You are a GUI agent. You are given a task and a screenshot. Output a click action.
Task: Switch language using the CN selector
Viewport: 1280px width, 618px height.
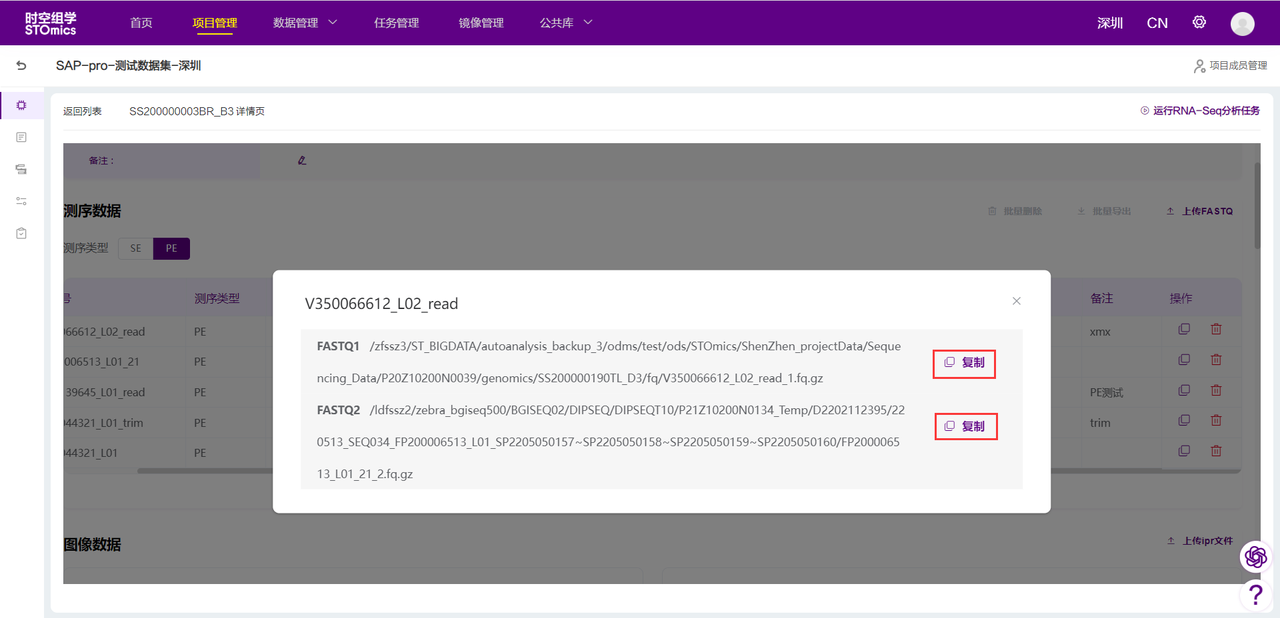point(1157,23)
